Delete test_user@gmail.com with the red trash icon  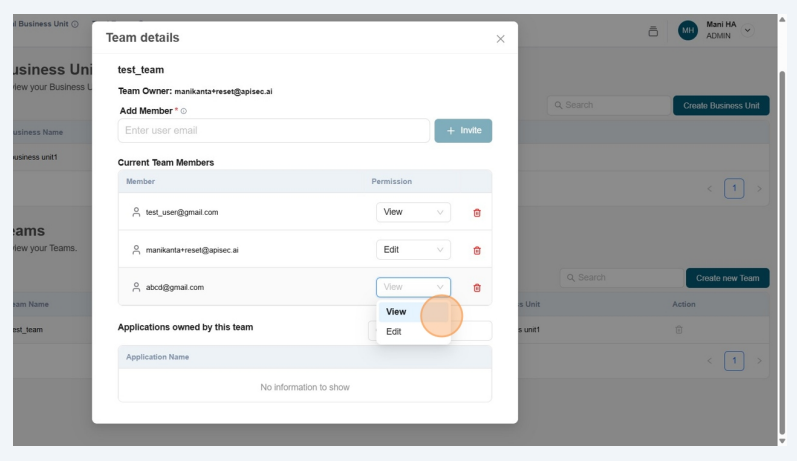click(476, 212)
